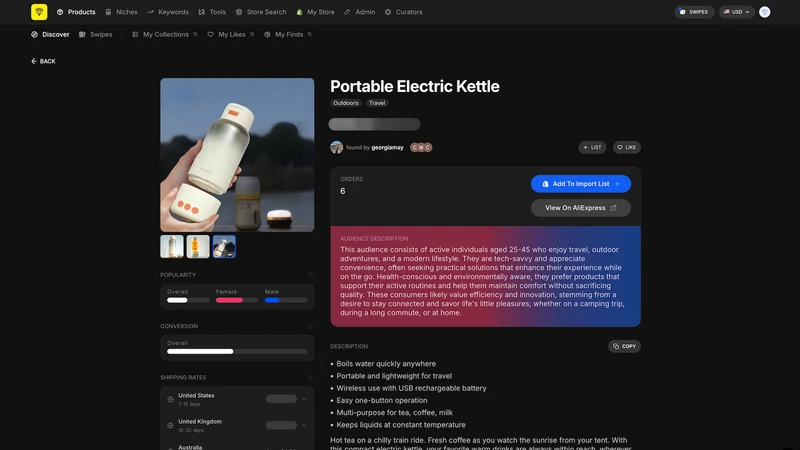Go to the Keywords page
This screenshot has height=450, width=800.
168,12
